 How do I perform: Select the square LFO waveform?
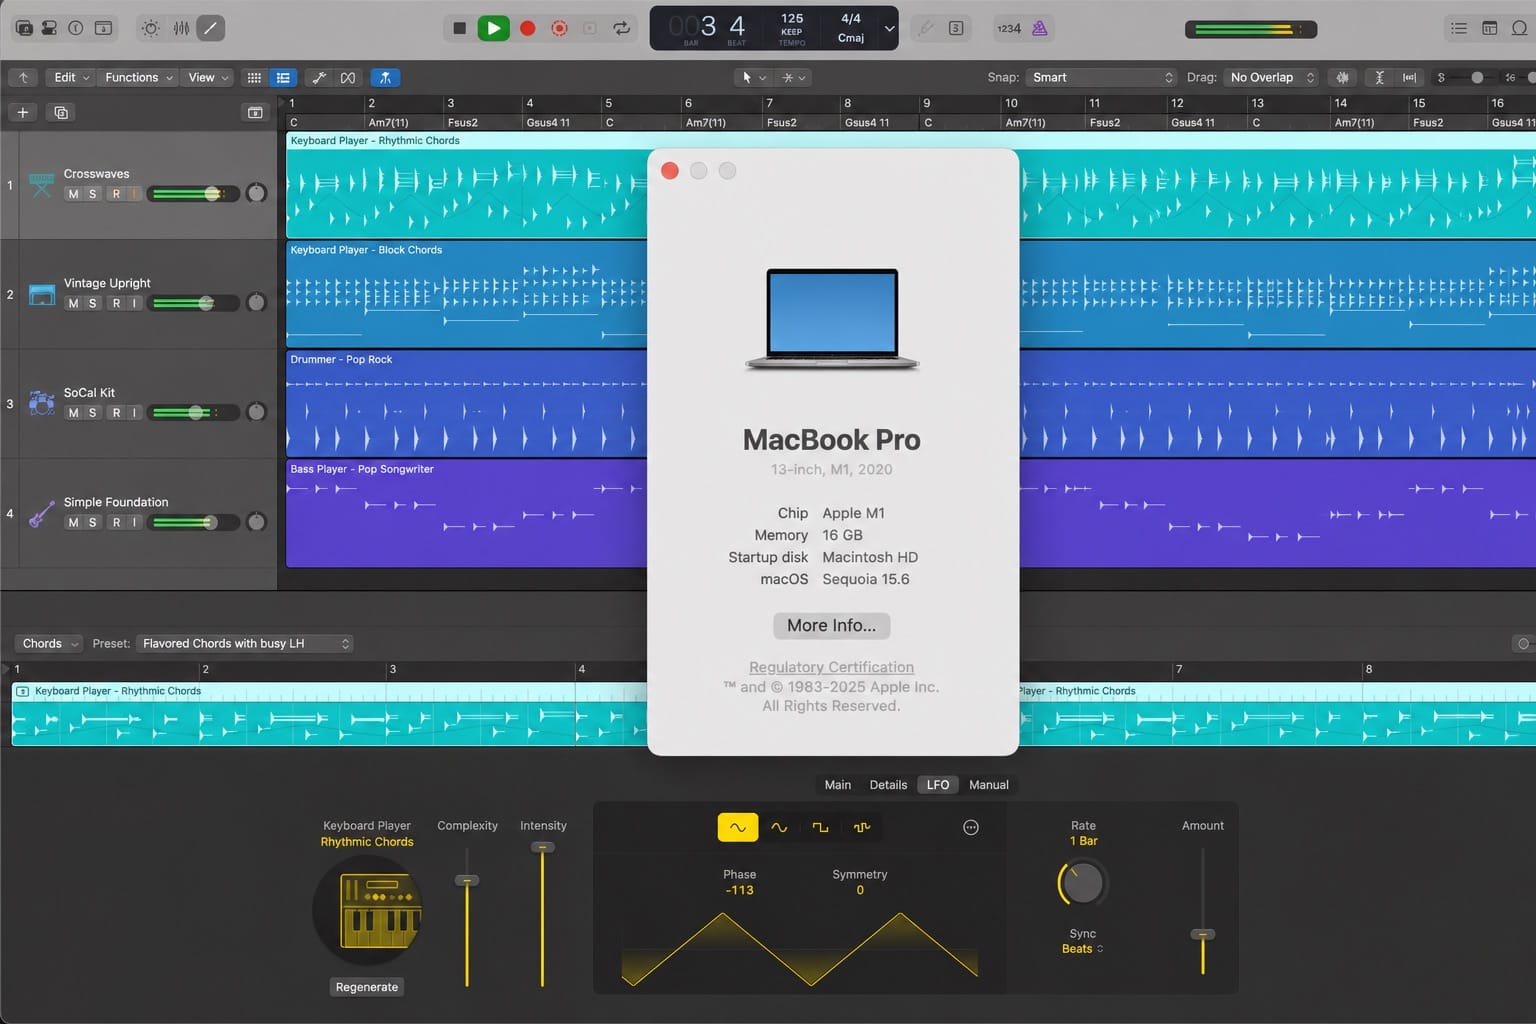pyautogui.click(x=820, y=827)
